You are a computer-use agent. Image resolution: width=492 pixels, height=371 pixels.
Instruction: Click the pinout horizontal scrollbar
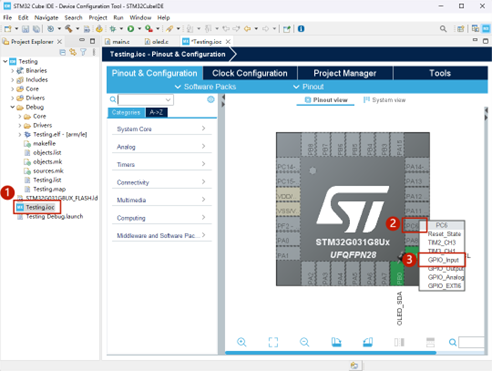[x=330, y=353]
